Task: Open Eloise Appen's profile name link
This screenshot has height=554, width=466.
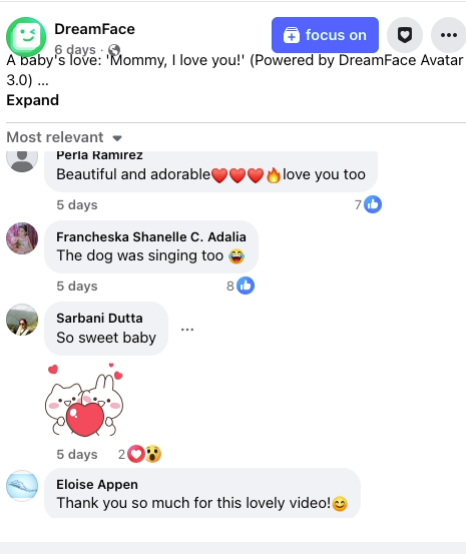Action: point(97,484)
